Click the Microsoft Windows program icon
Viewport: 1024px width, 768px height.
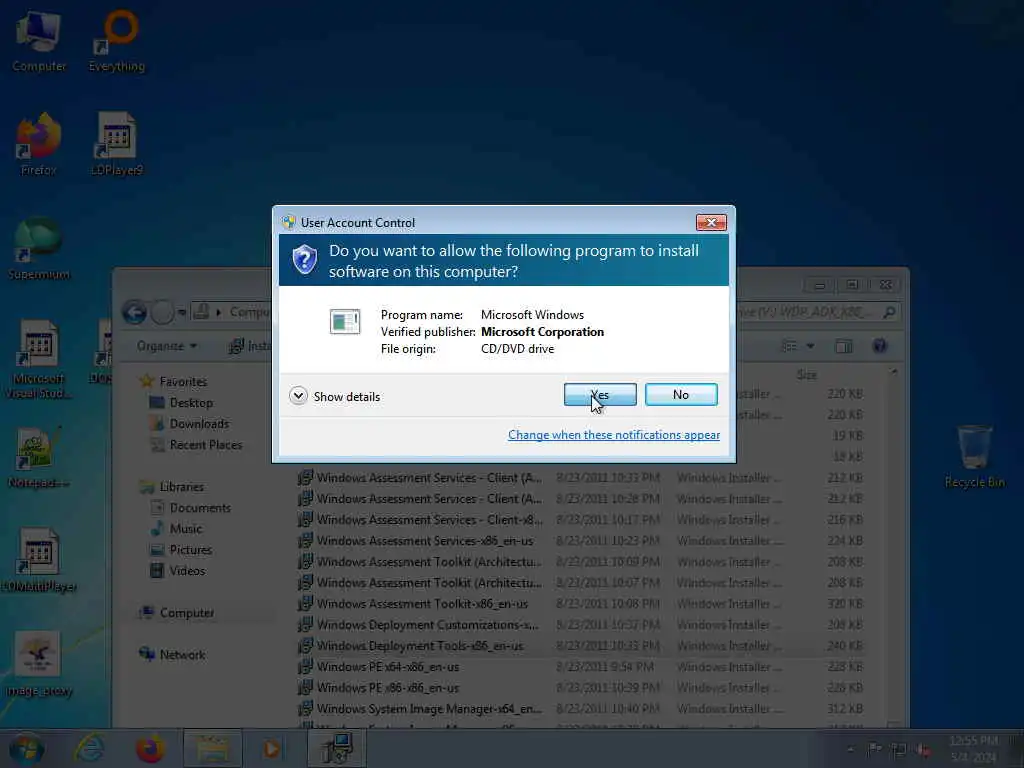[345, 321]
